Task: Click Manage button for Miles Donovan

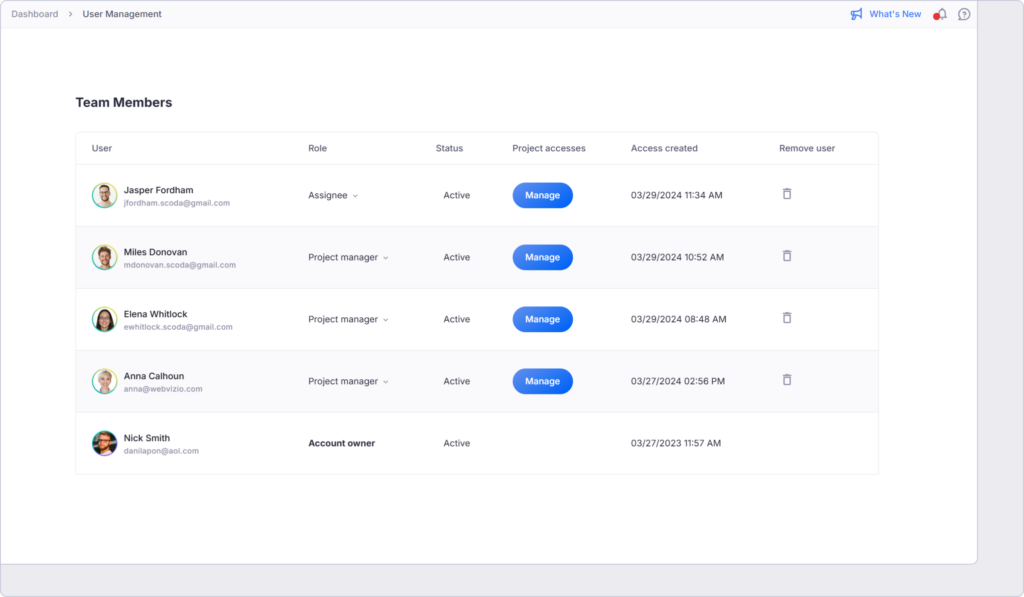Action: point(542,257)
